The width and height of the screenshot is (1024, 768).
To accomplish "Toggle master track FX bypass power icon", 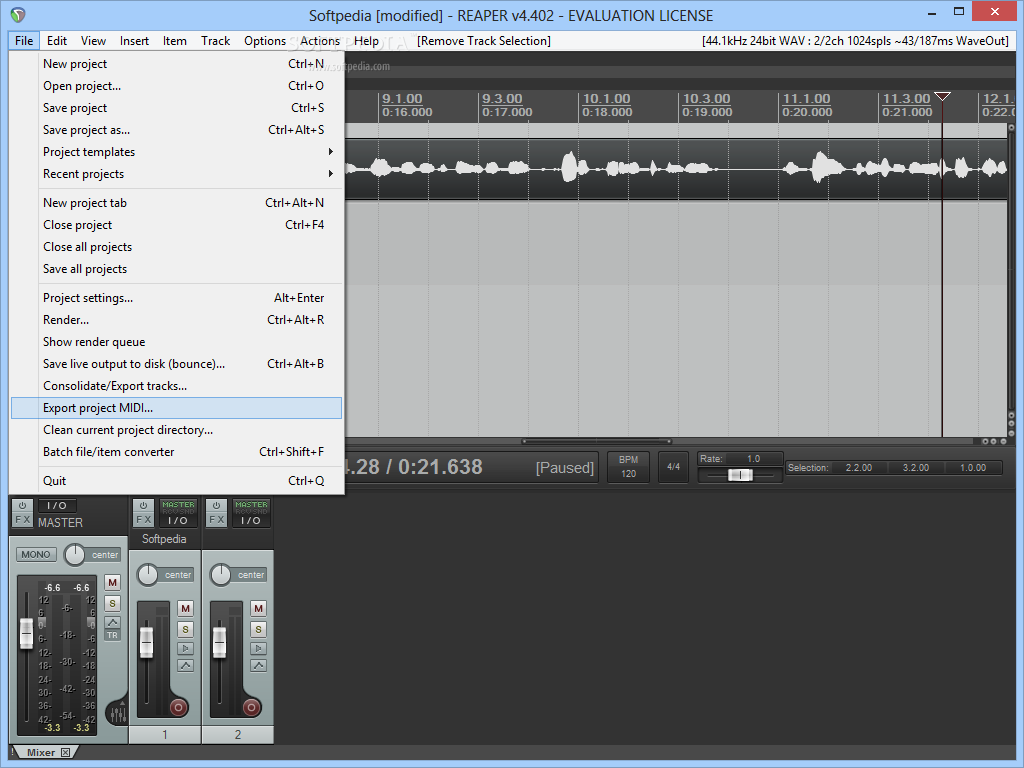I will 22,505.
